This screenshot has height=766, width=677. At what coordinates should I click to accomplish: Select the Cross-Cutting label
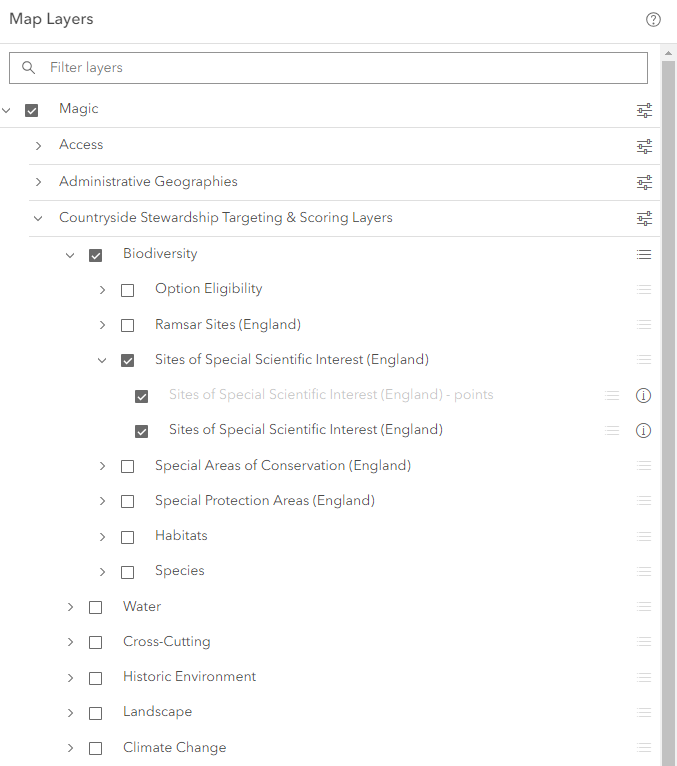click(167, 641)
